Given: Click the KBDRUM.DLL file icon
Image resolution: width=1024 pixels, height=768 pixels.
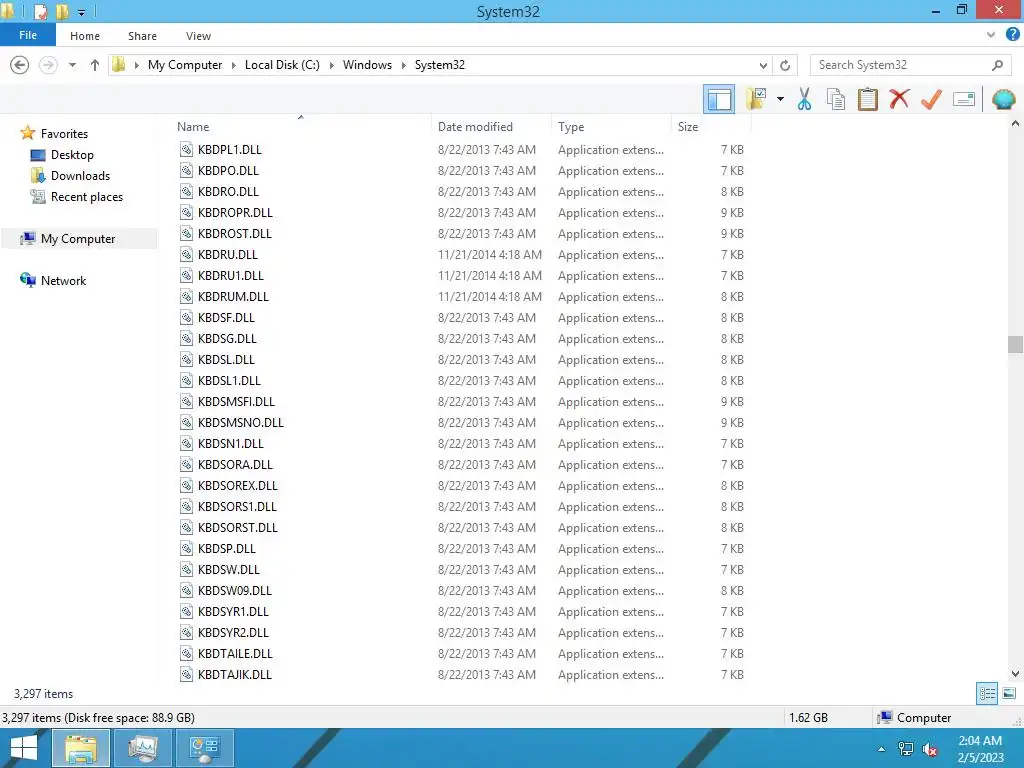Looking at the screenshot, I should pos(186,296).
